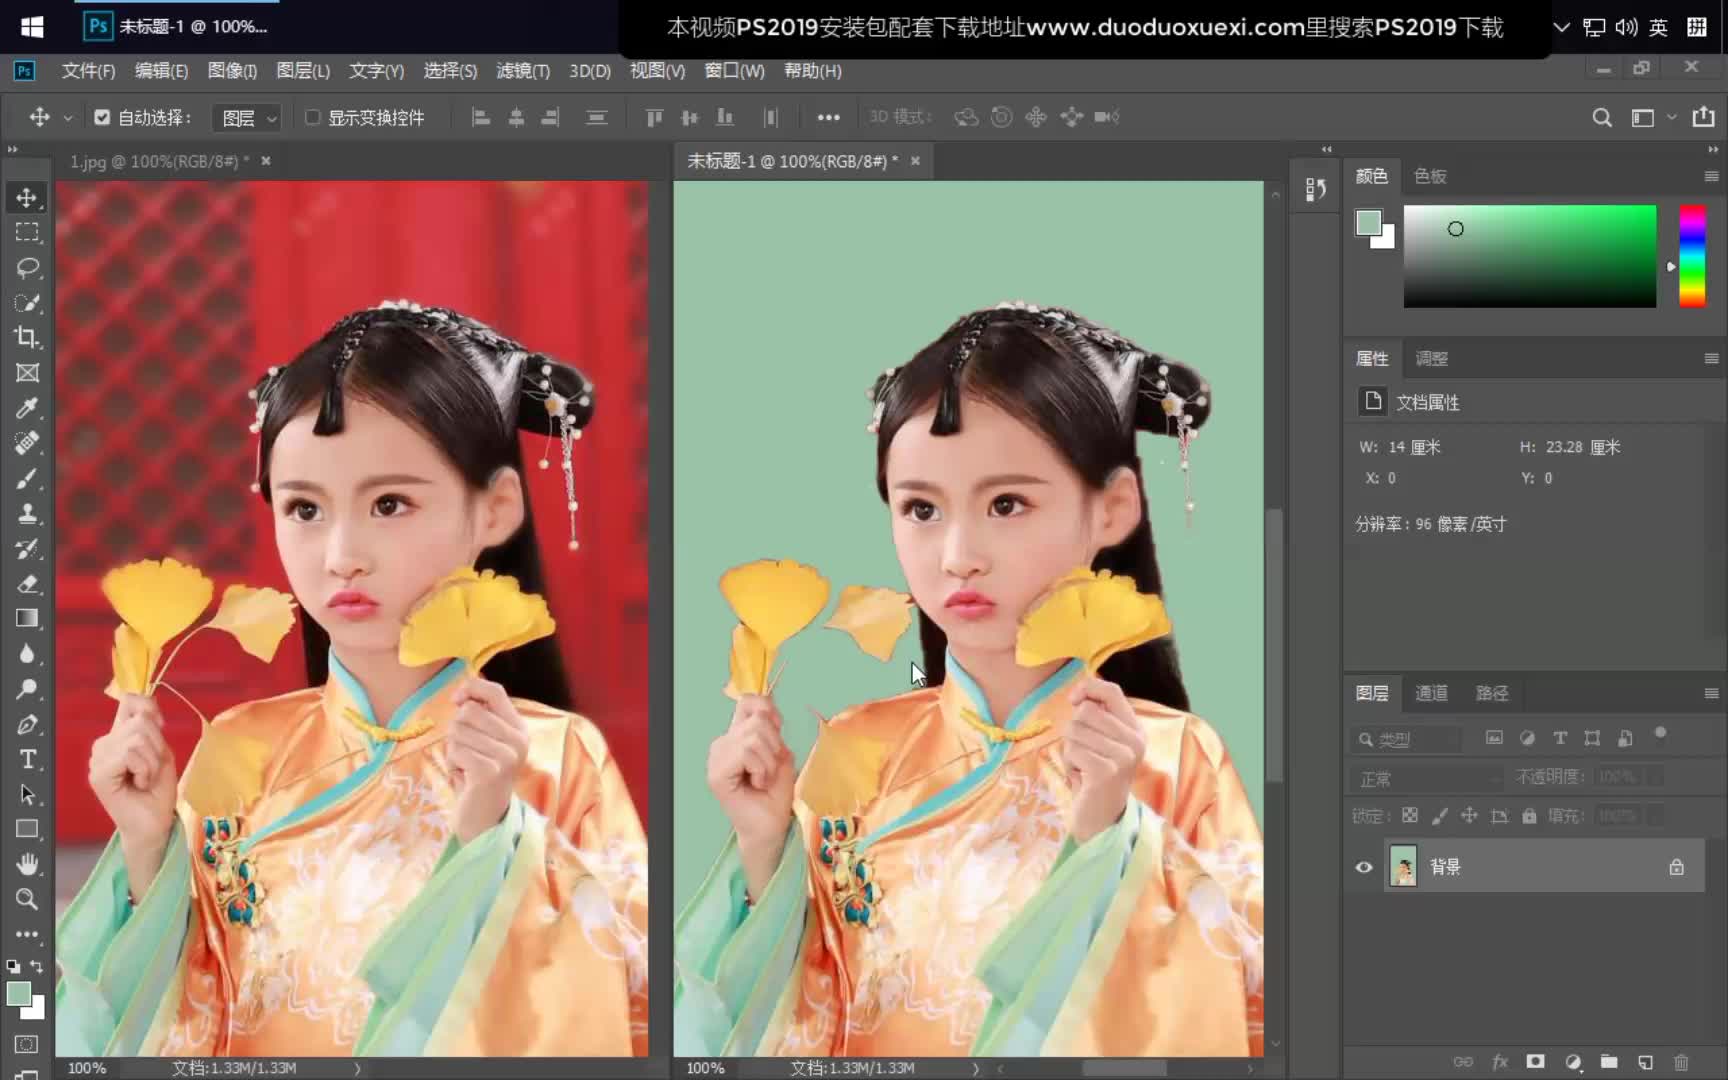Select the Frame tool
Screen dimensions: 1728x1080
pyautogui.click(x=27, y=372)
